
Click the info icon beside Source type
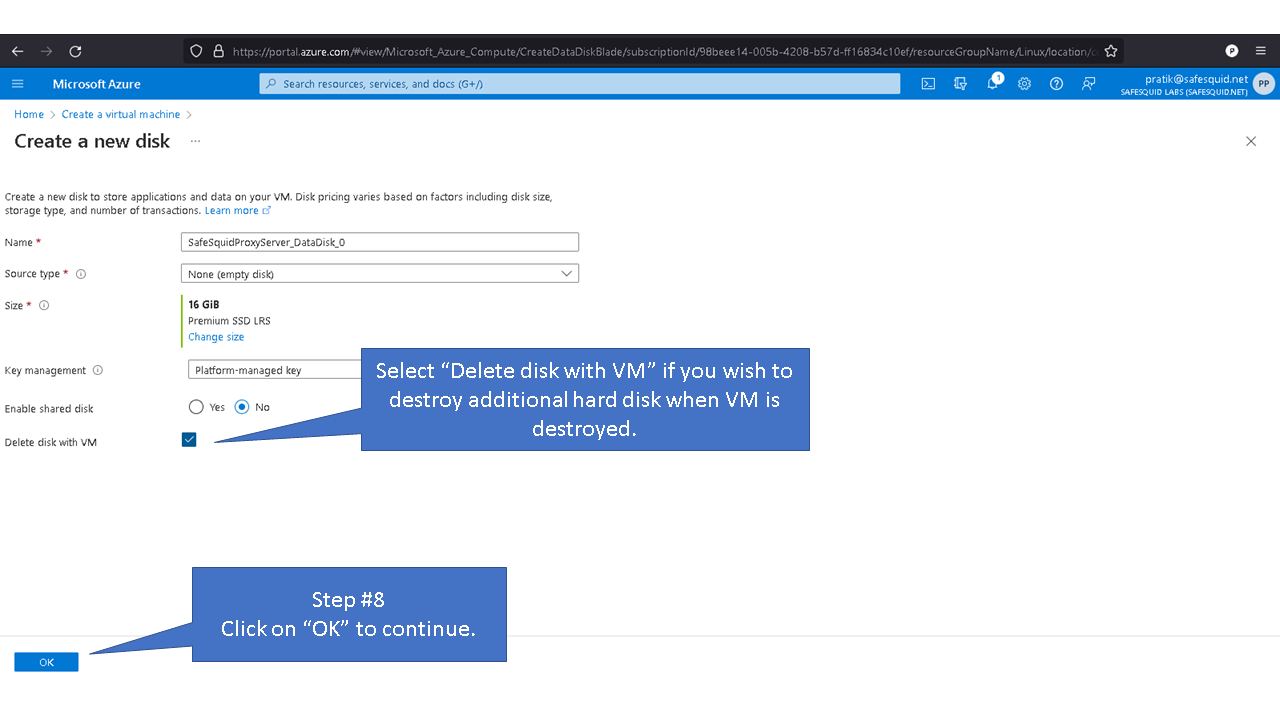pyautogui.click(x=81, y=274)
